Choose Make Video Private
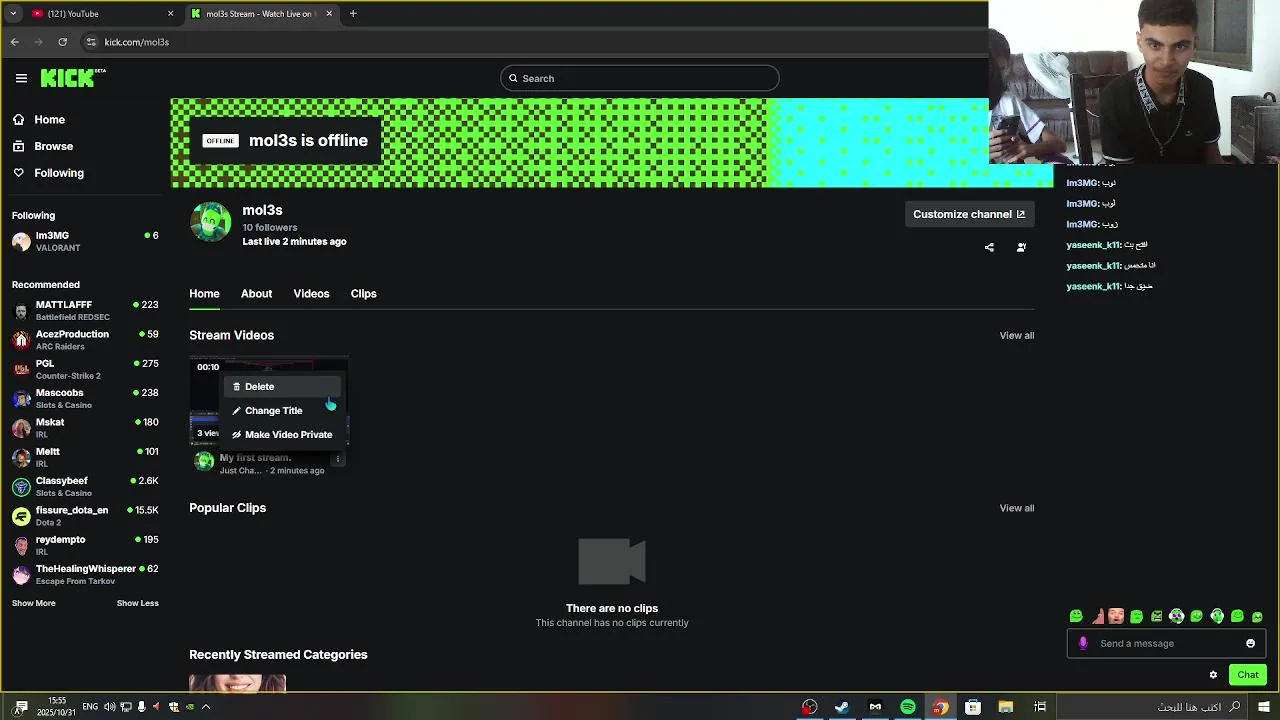This screenshot has height=720, width=1280. point(284,434)
